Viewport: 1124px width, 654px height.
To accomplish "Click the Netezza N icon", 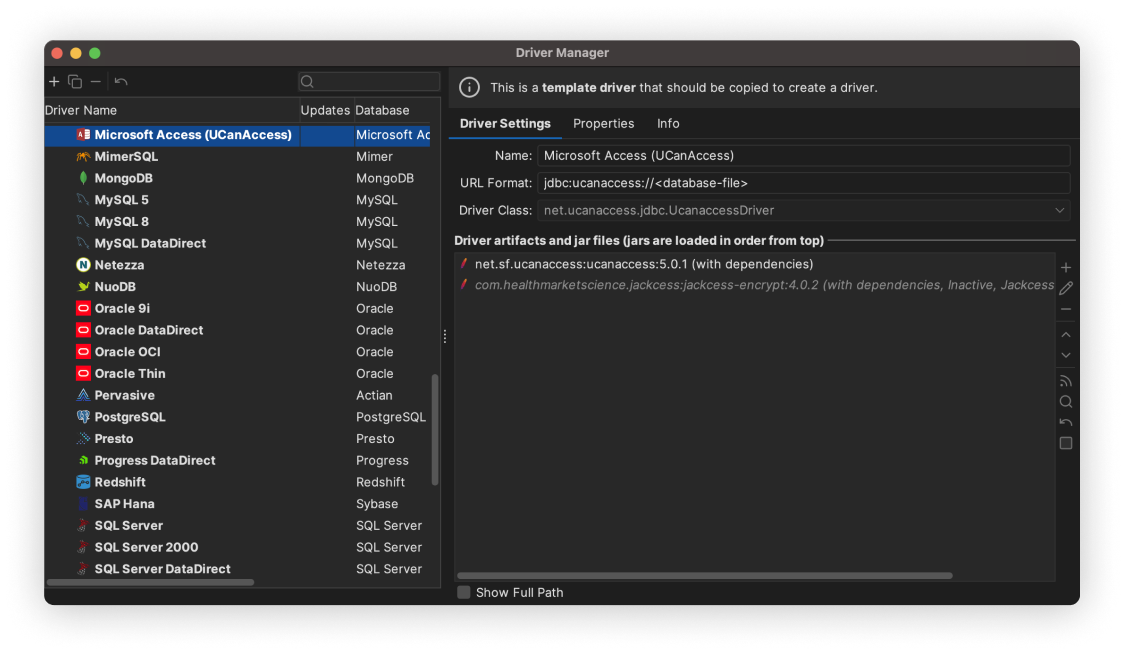I will (x=83, y=265).
